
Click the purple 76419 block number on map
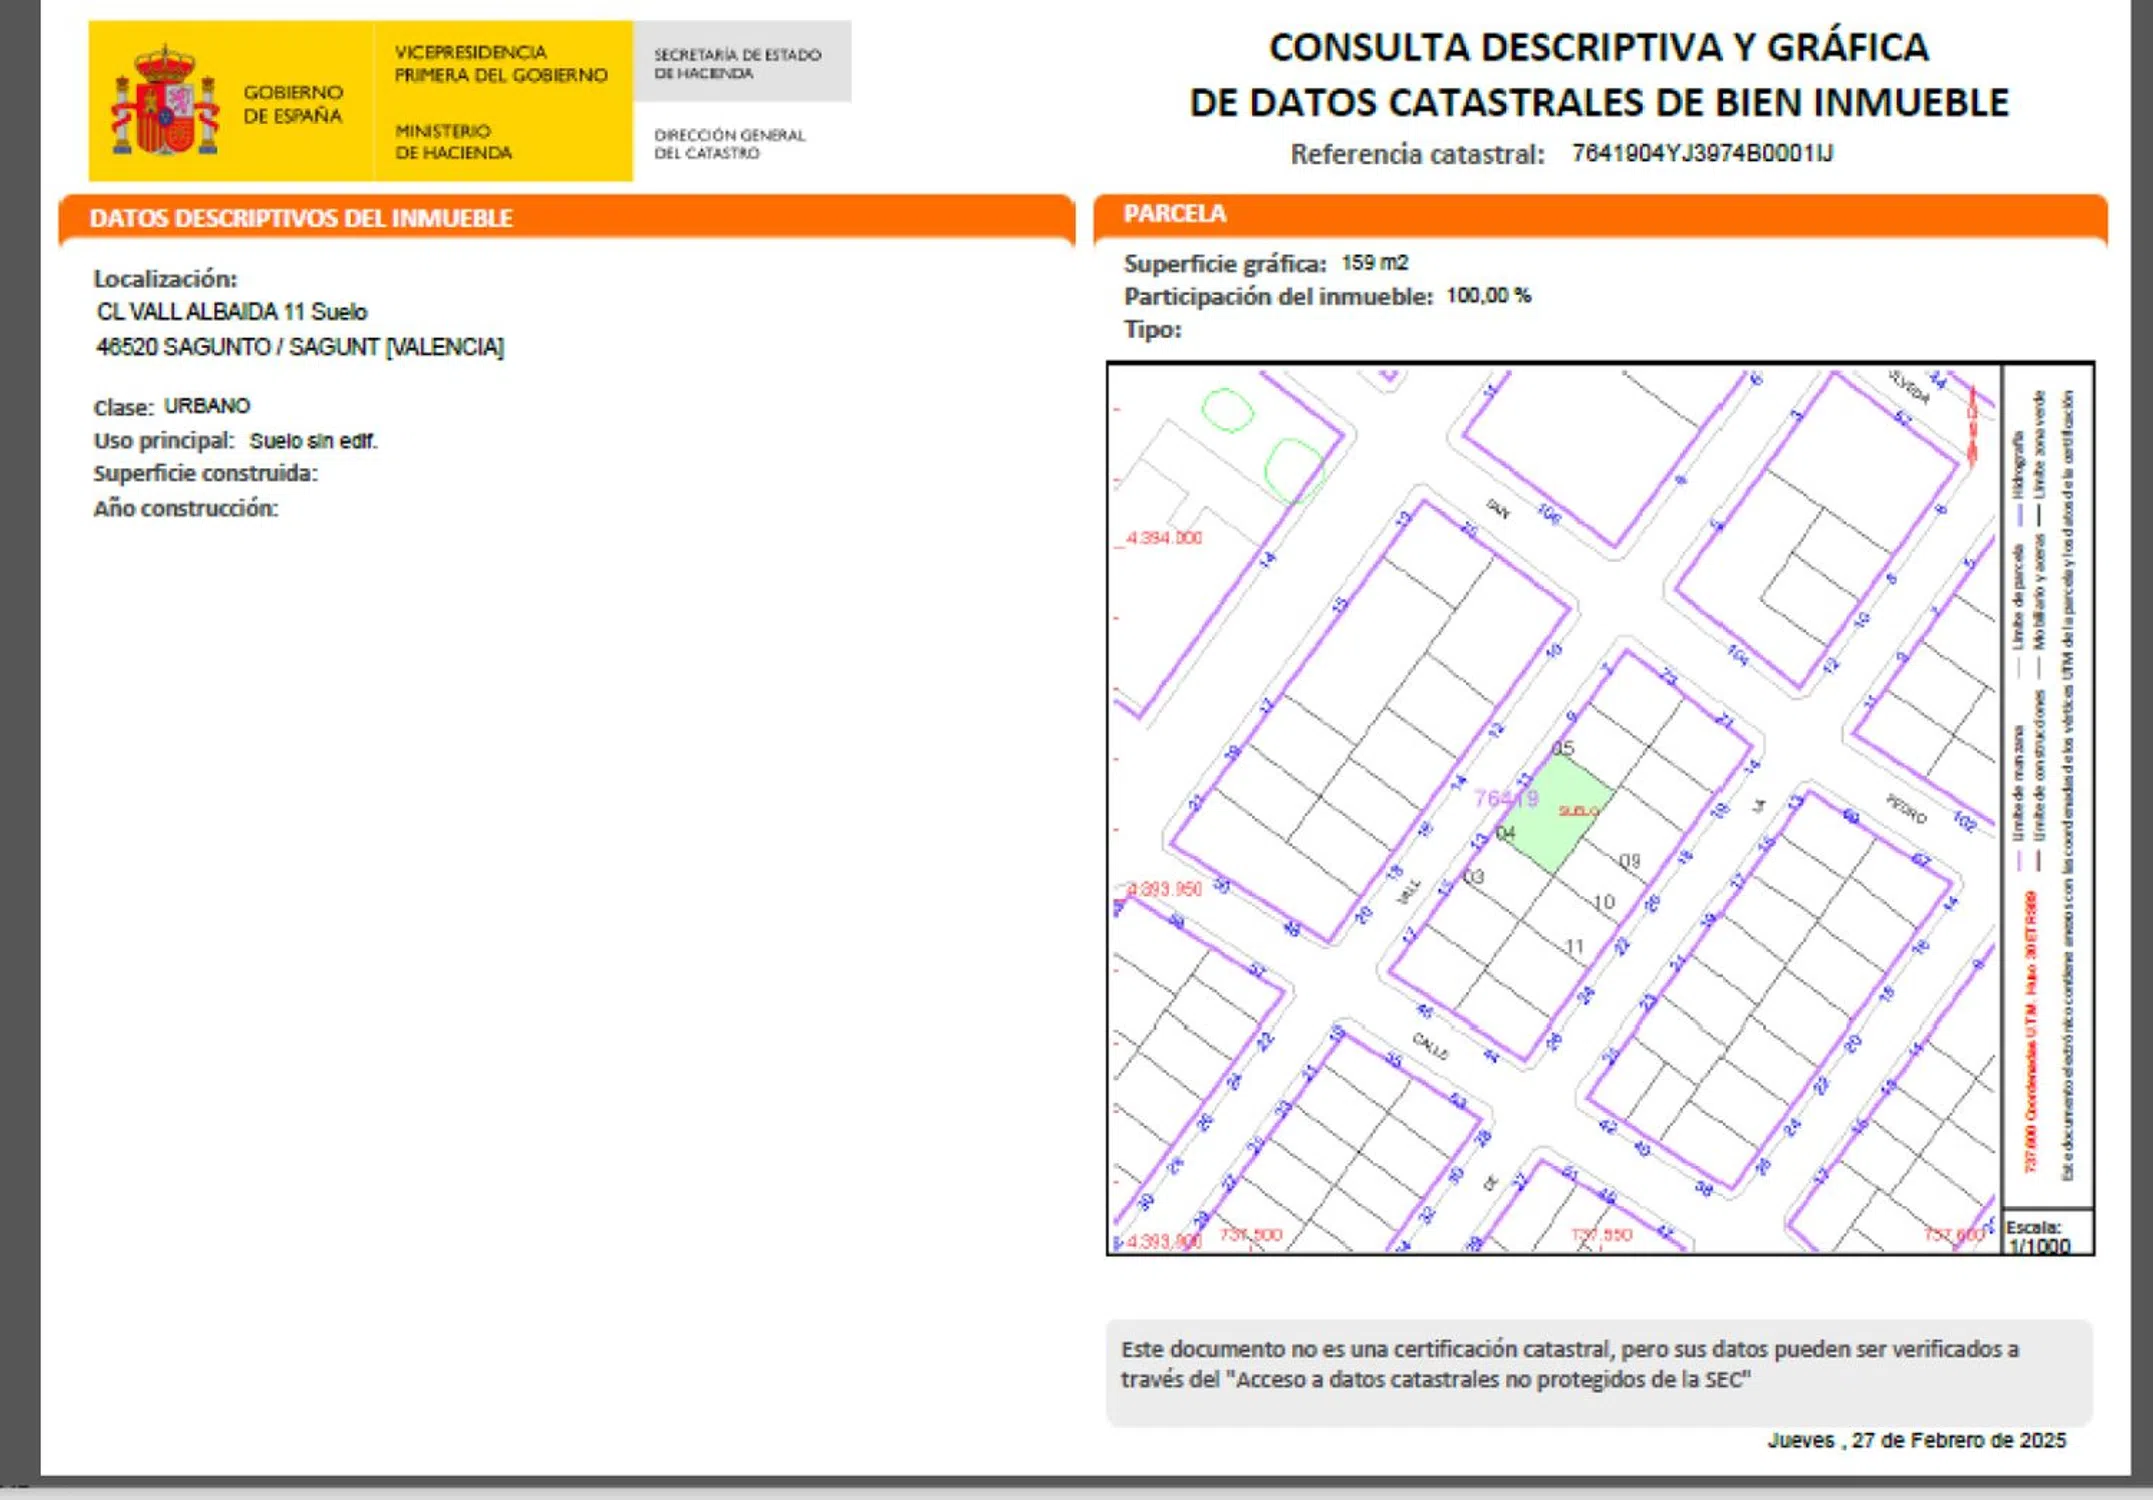pyautogui.click(x=1506, y=798)
